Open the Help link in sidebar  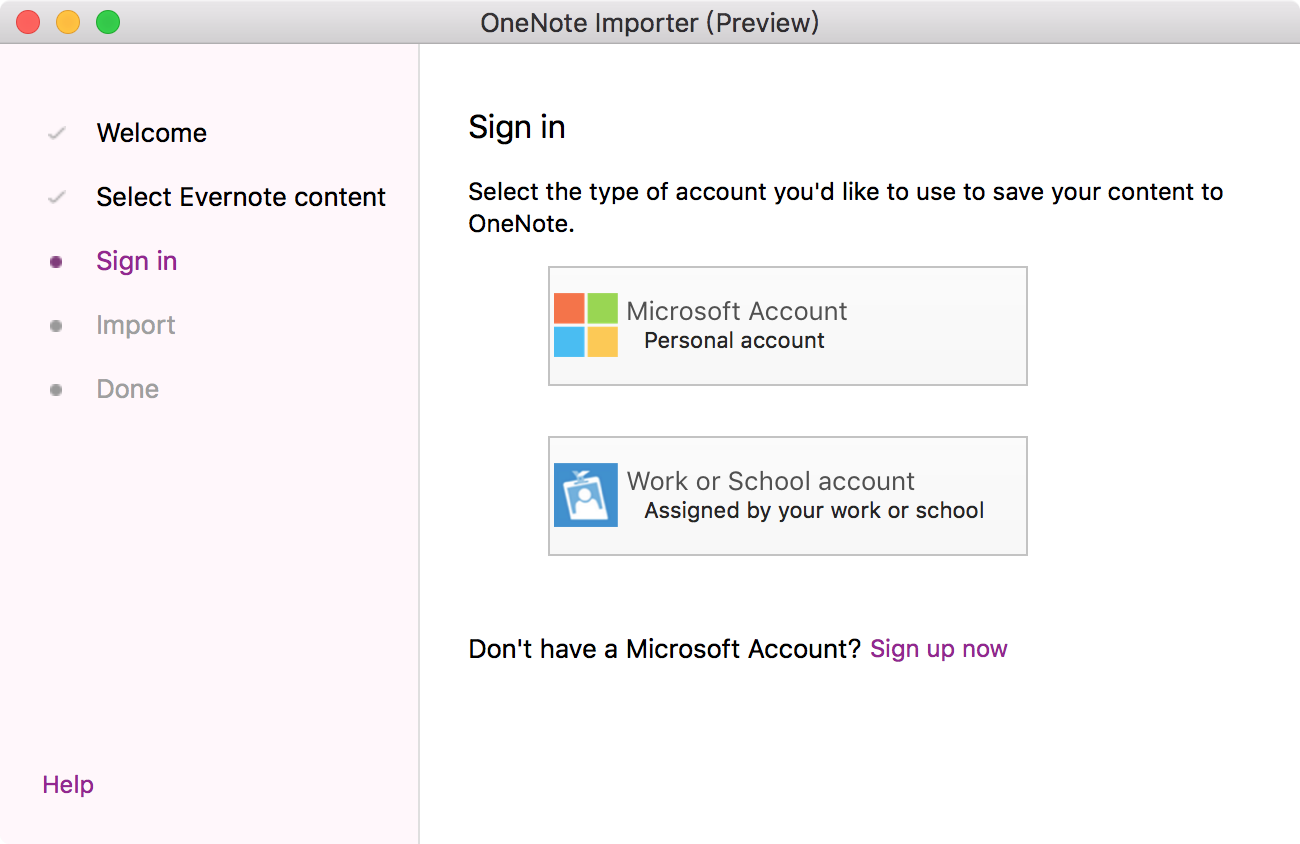coord(68,785)
